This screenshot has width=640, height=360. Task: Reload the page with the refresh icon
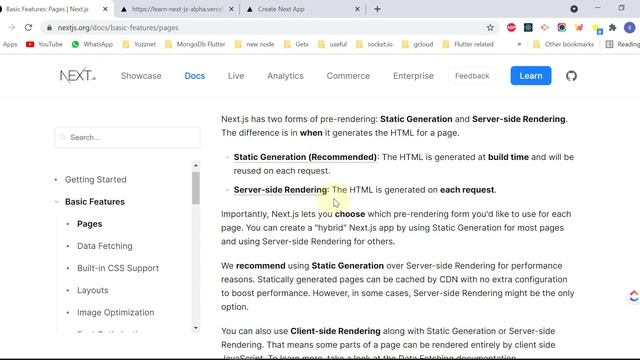point(28,28)
